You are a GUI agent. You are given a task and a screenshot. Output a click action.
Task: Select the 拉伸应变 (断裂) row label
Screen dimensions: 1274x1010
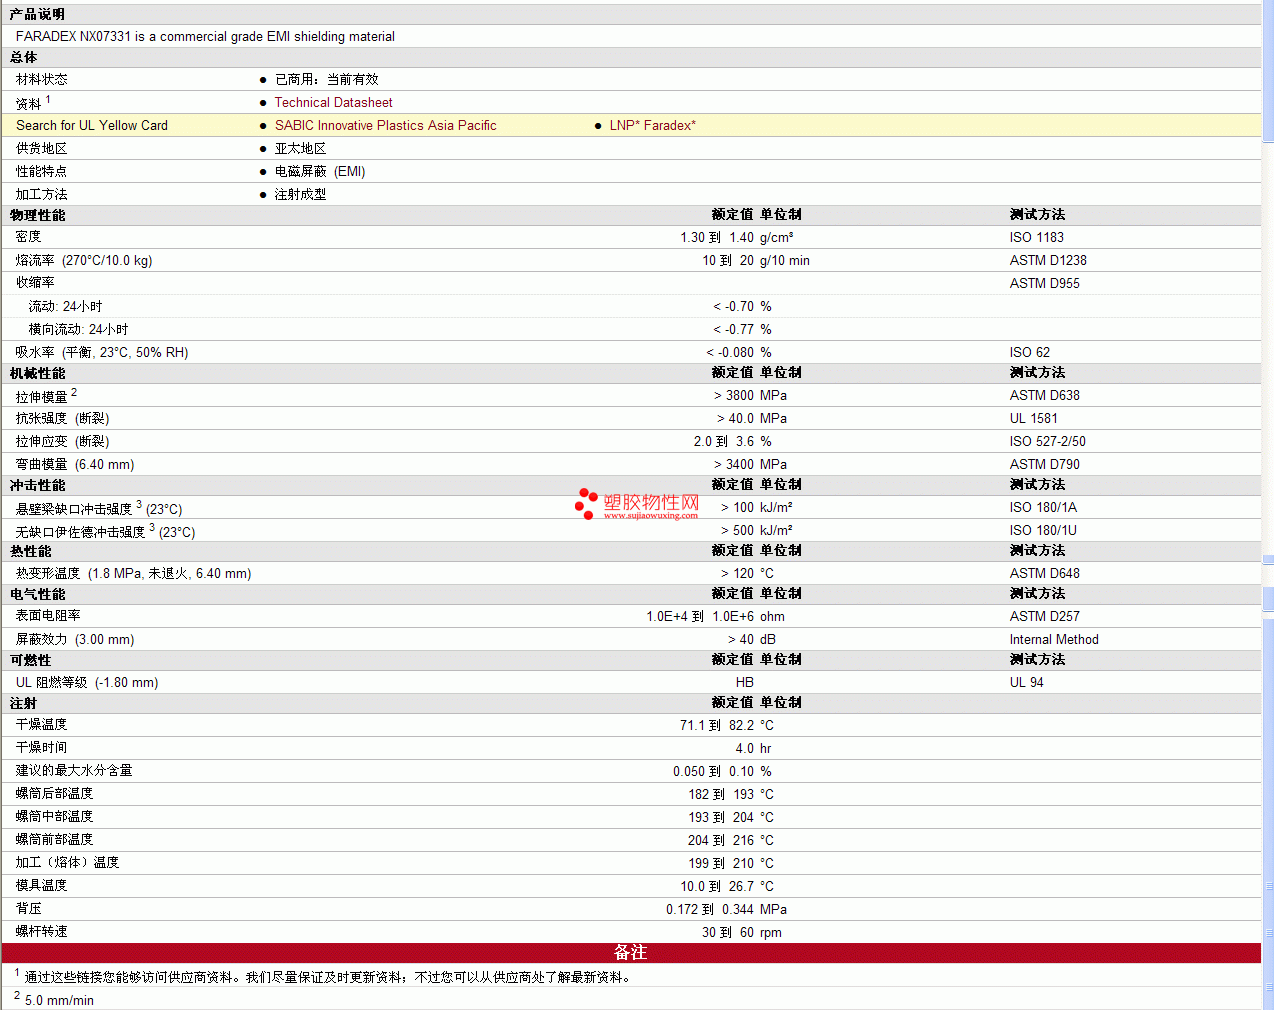[63, 441]
